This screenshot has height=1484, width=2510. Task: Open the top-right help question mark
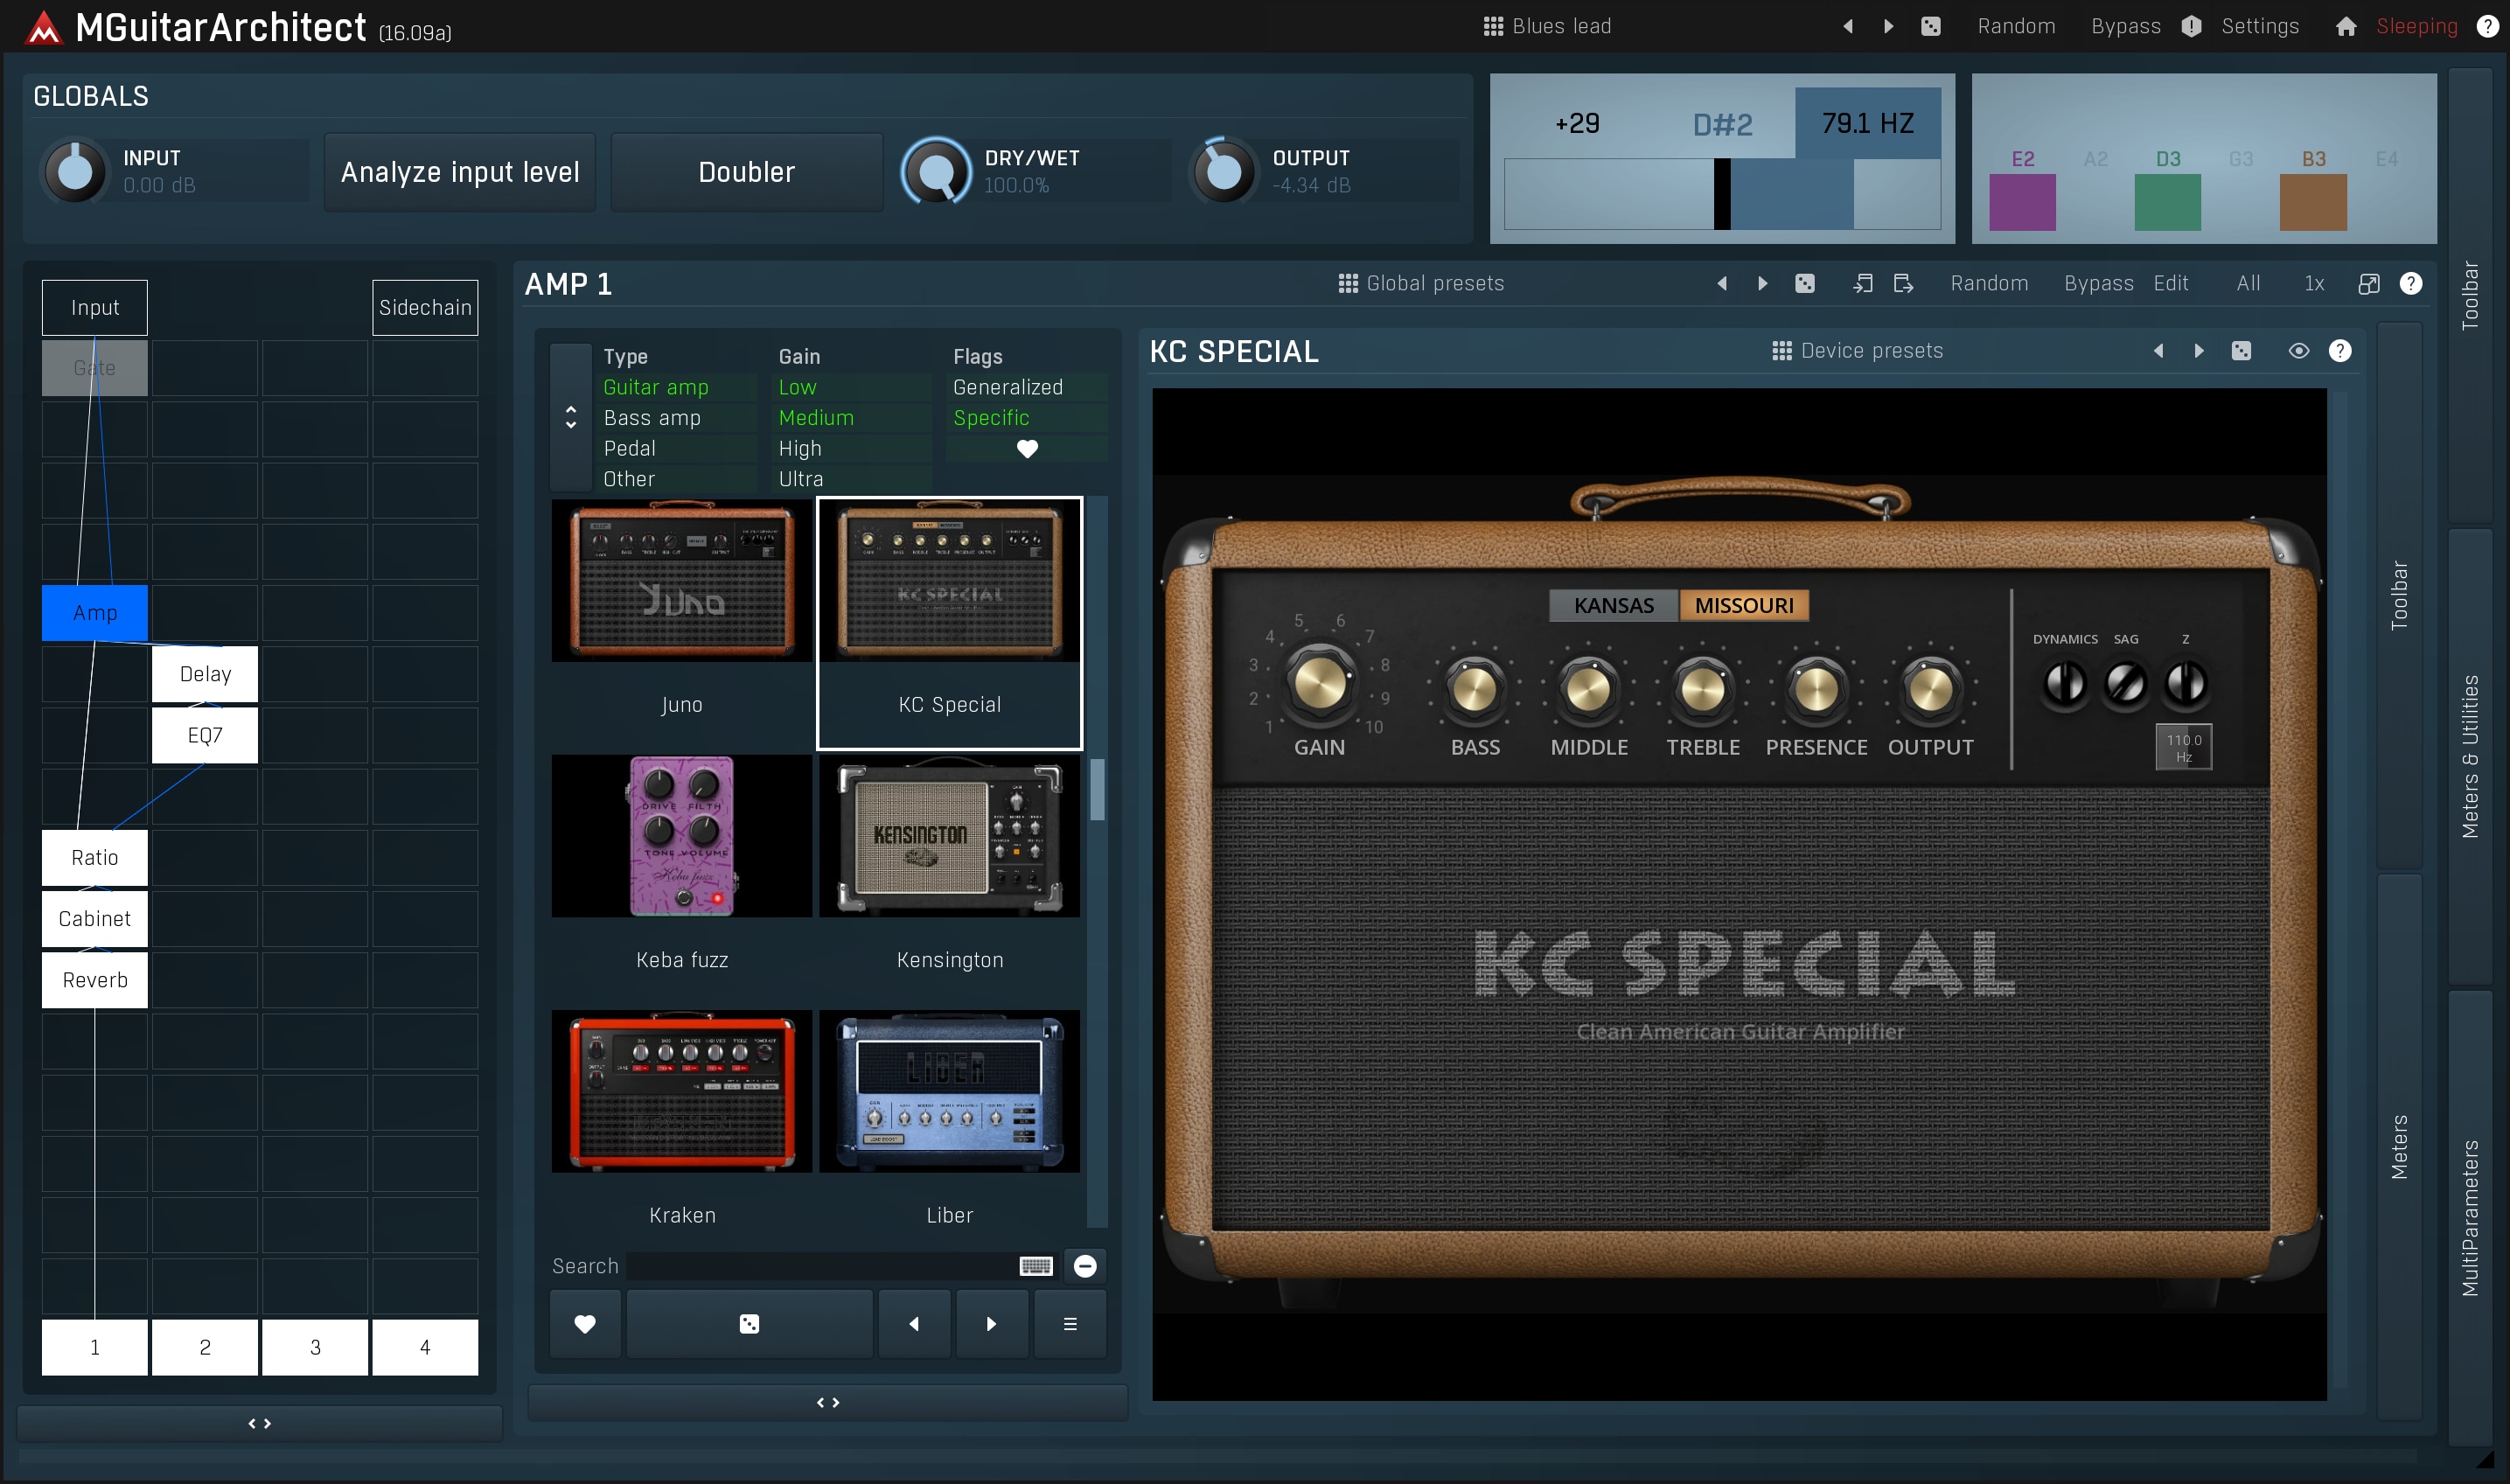coord(2487,27)
